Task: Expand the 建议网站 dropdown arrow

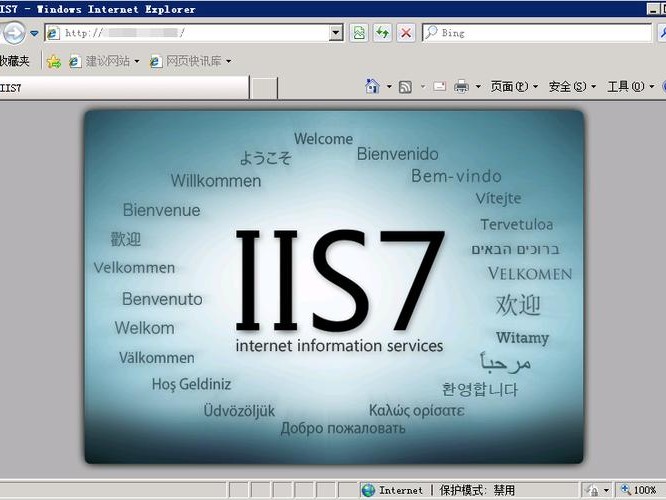Action: pyautogui.click(x=137, y=62)
